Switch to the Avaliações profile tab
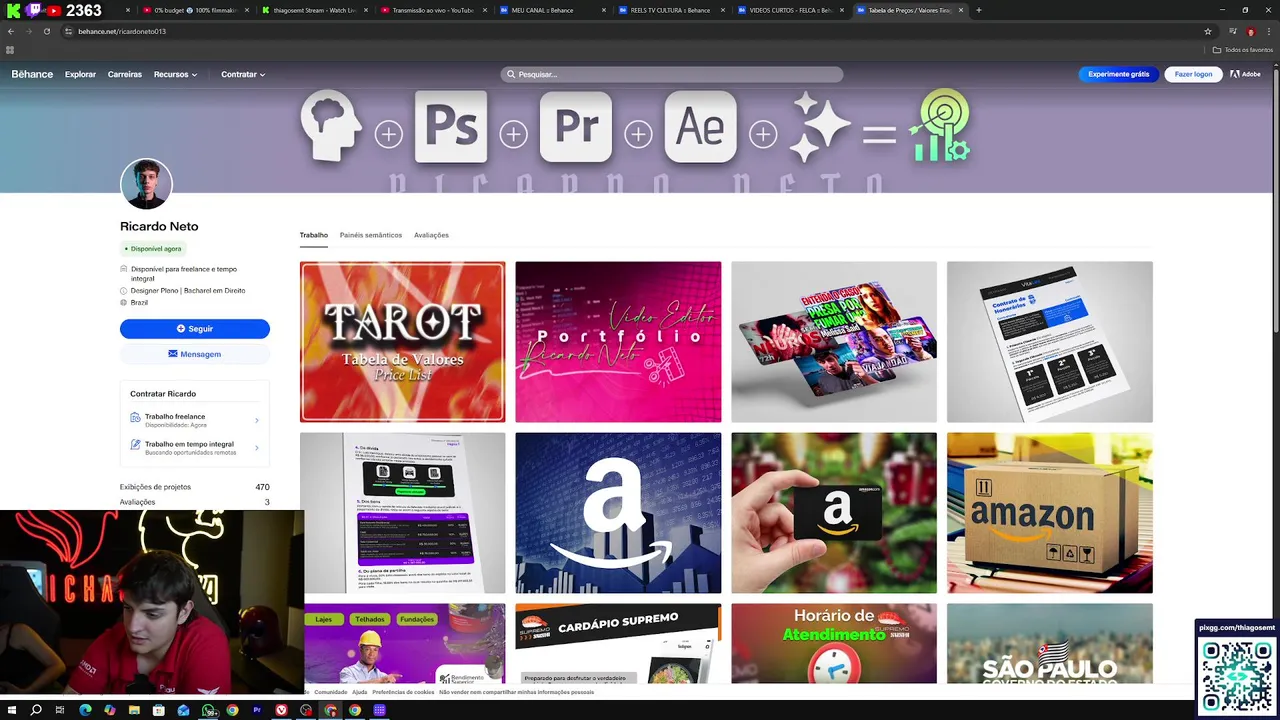The image size is (1280, 720). 431,235
